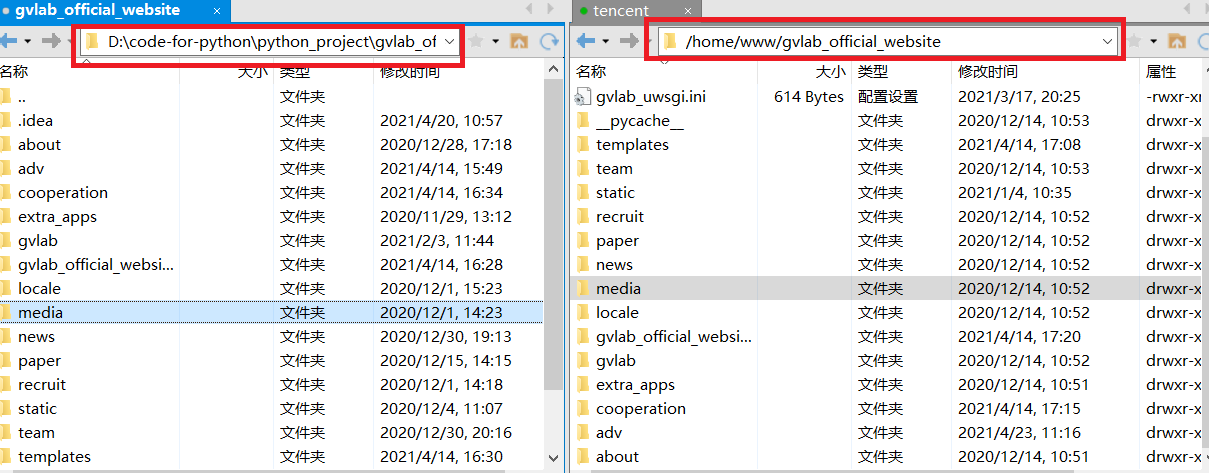Select cooperation folder name in remote pane
Screen dimensions: 1209x473
(641, 408)
